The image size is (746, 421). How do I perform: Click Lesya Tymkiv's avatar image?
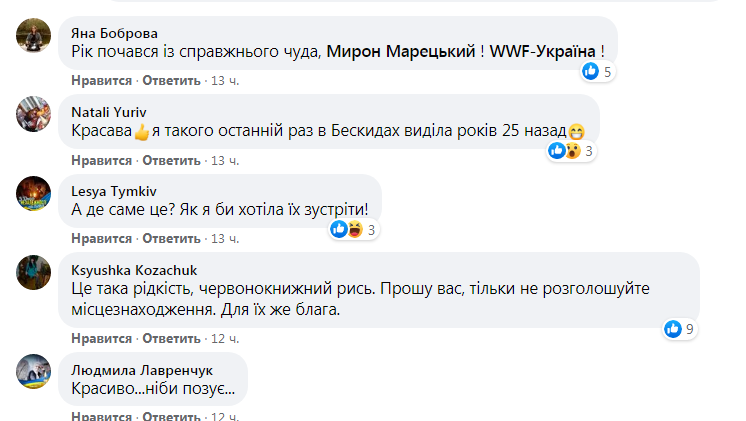click(33, 193)
